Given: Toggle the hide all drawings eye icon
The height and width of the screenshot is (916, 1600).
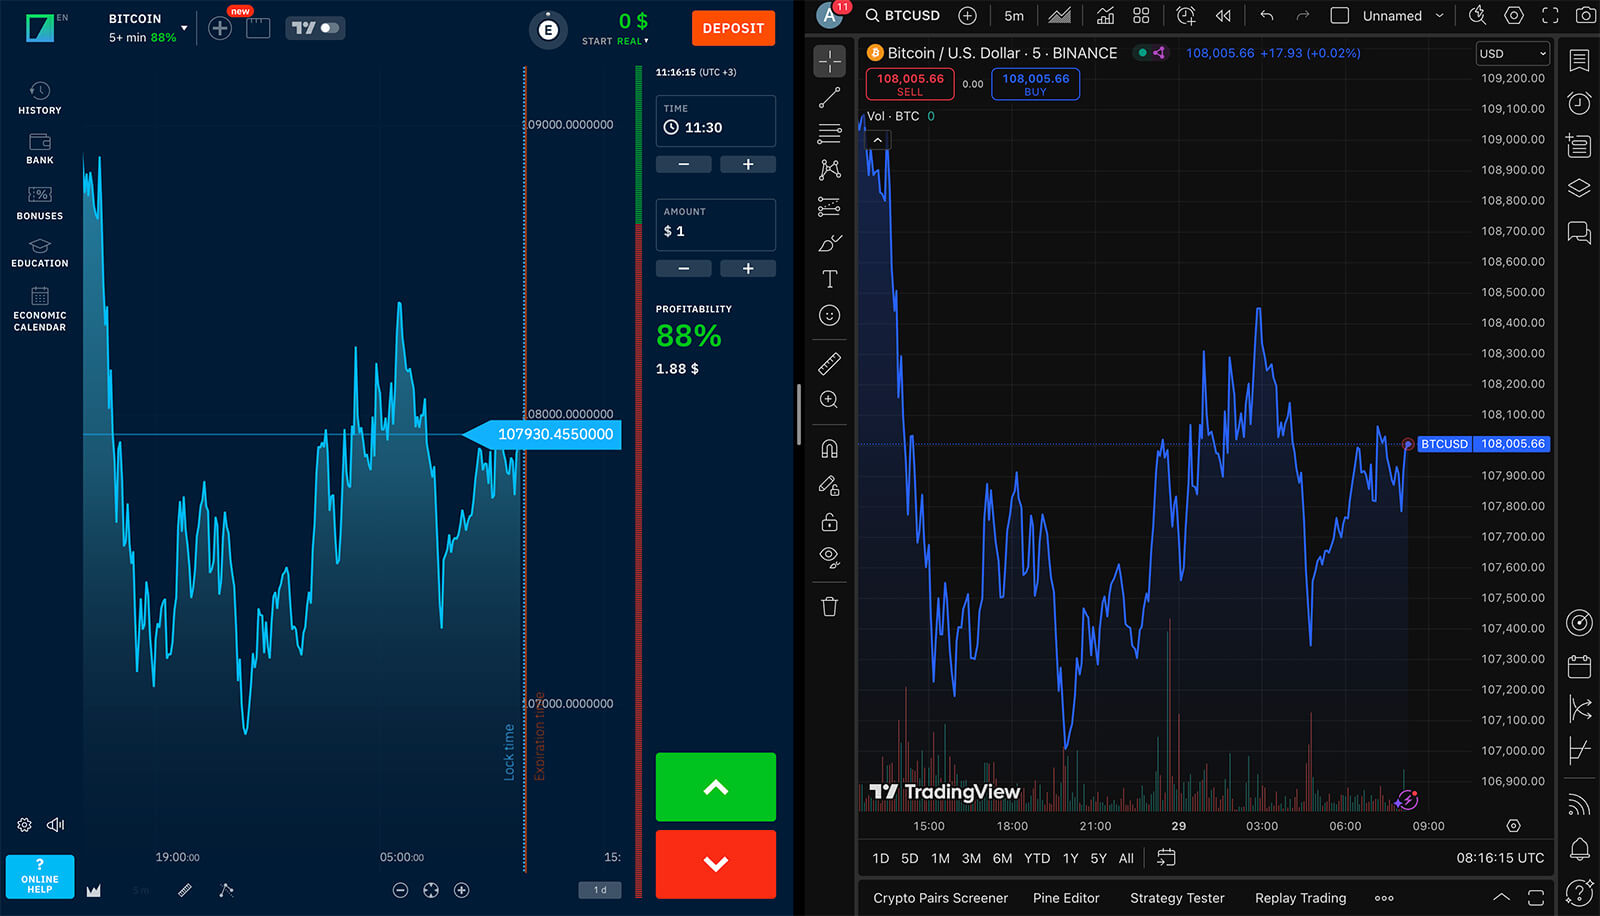Looking at the screenshot, I should [829, 556].
